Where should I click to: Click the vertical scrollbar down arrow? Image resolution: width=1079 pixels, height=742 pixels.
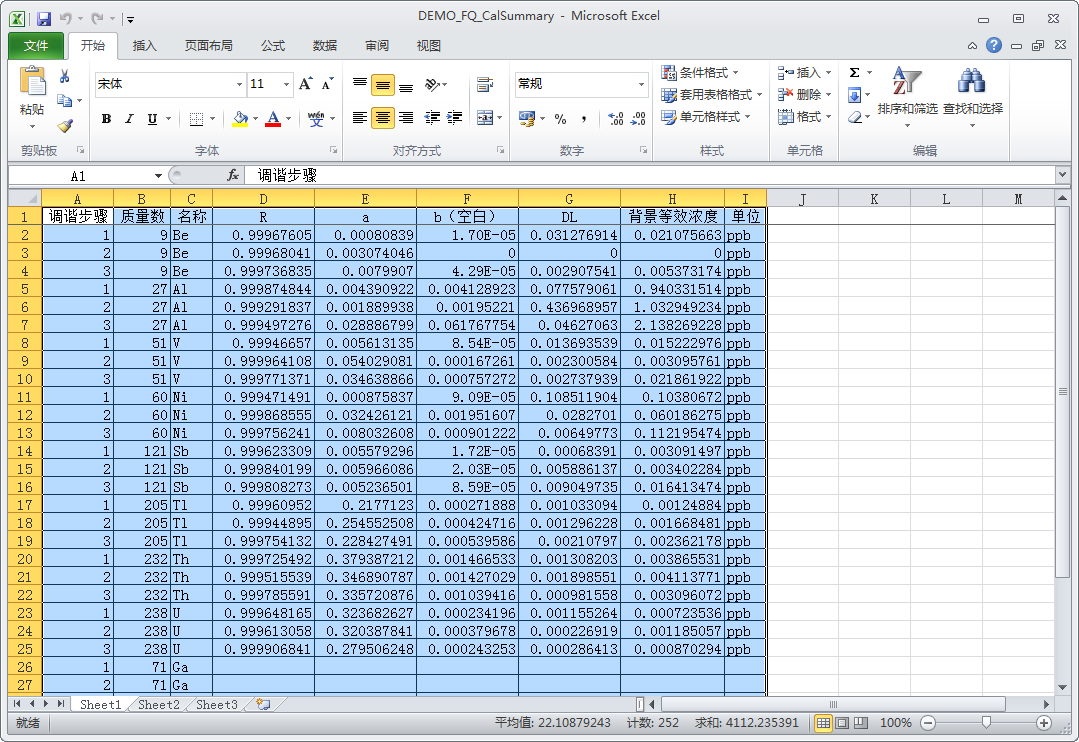pyautogui.click(x=1062, y=687)
